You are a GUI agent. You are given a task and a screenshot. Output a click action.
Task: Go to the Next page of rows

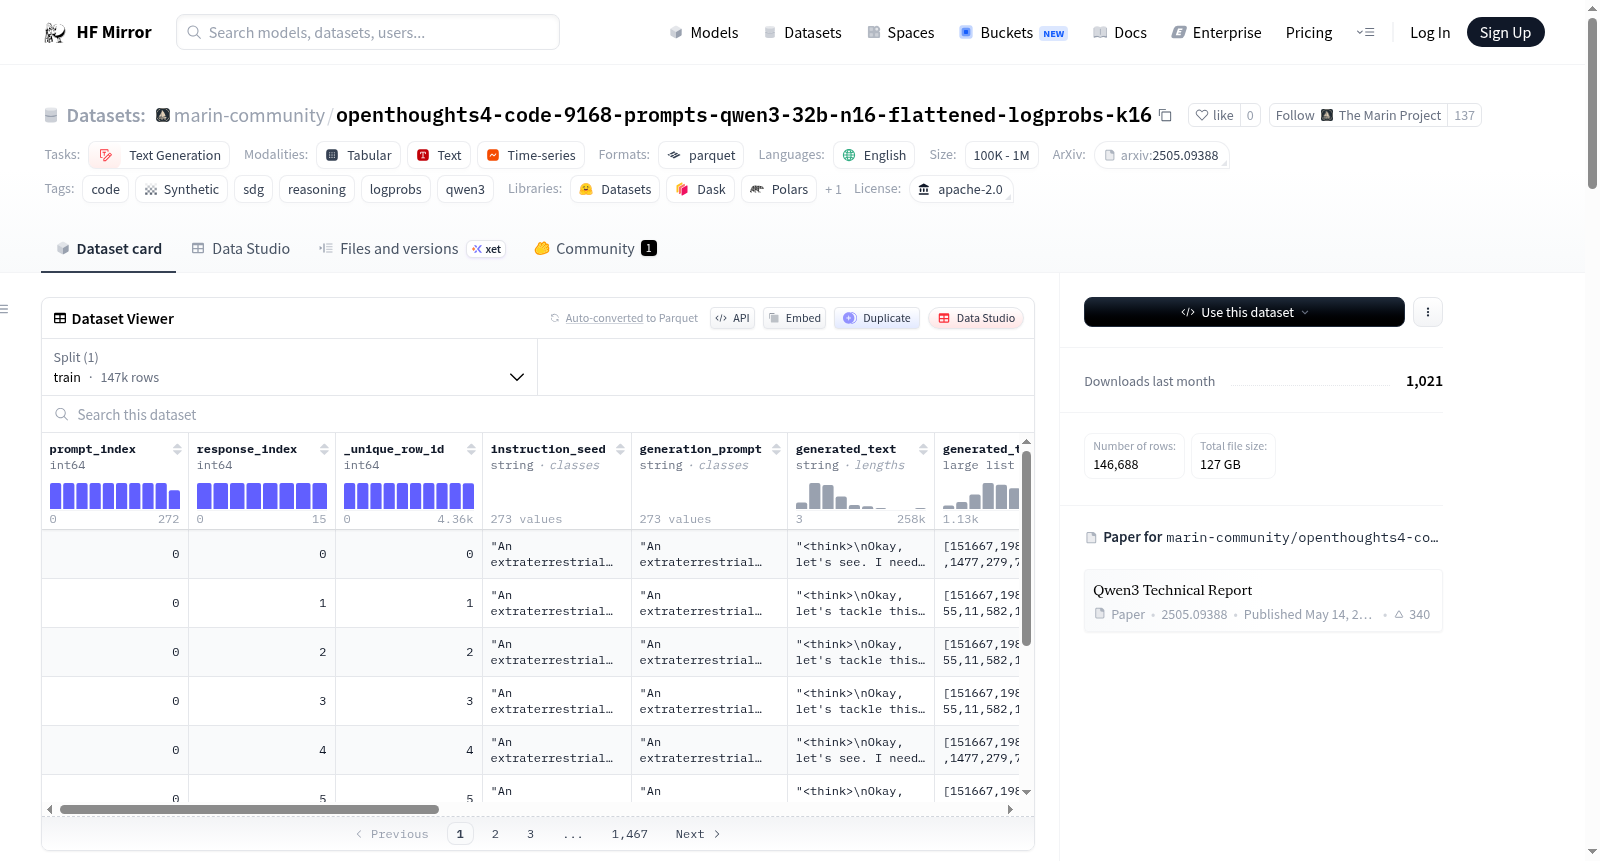(697, 834)
